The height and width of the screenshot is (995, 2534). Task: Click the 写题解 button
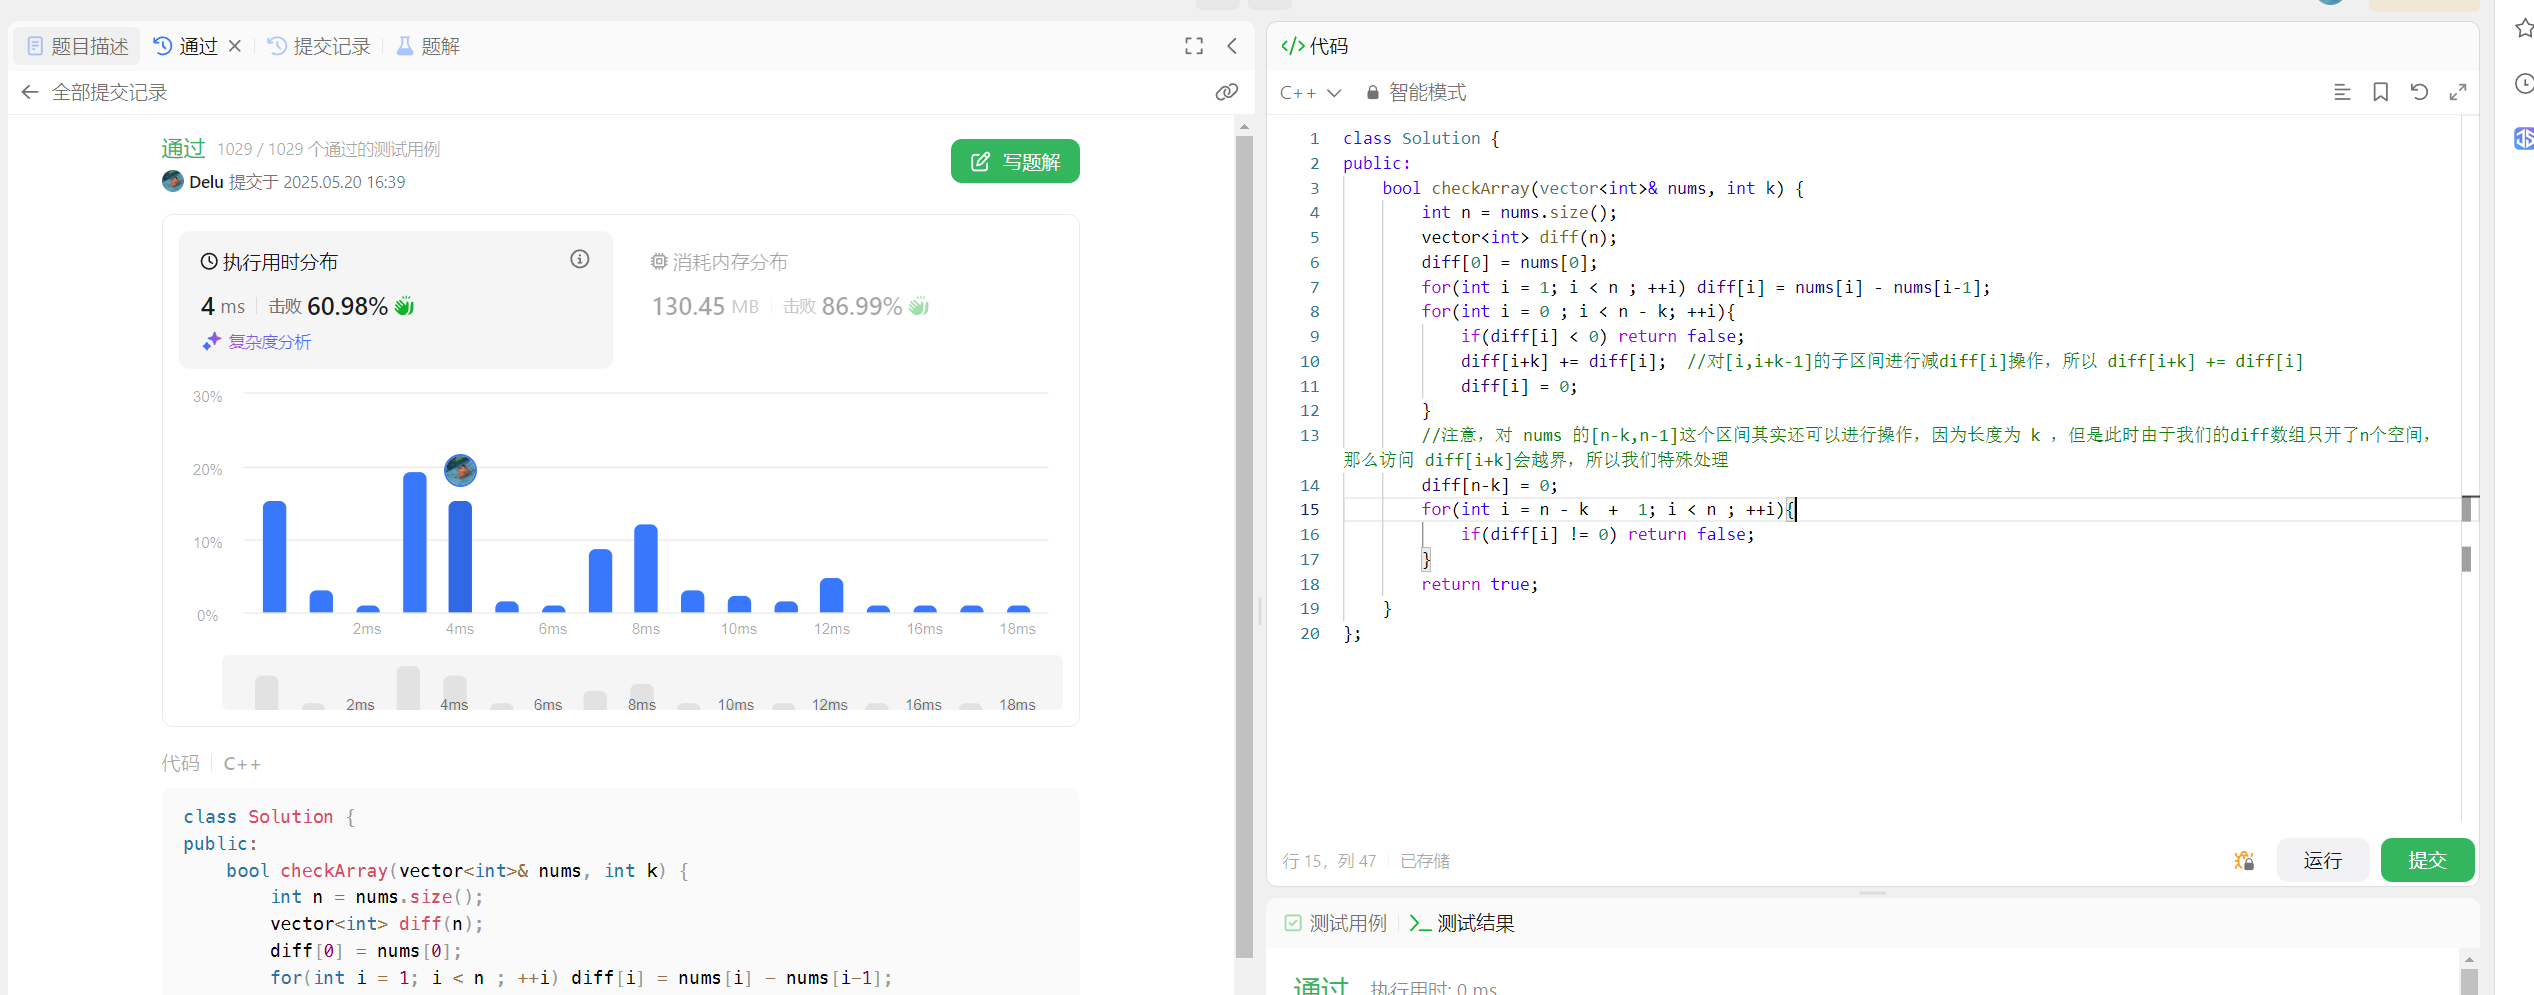coord(1015,161)
